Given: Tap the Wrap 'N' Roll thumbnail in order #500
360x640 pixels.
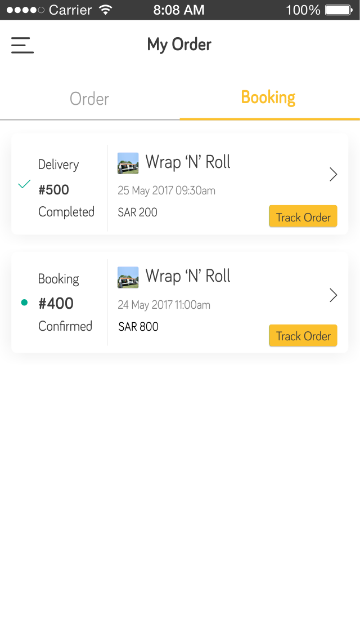Looking at the screenshot, I should pyautogui.click(x=128, y=163).
